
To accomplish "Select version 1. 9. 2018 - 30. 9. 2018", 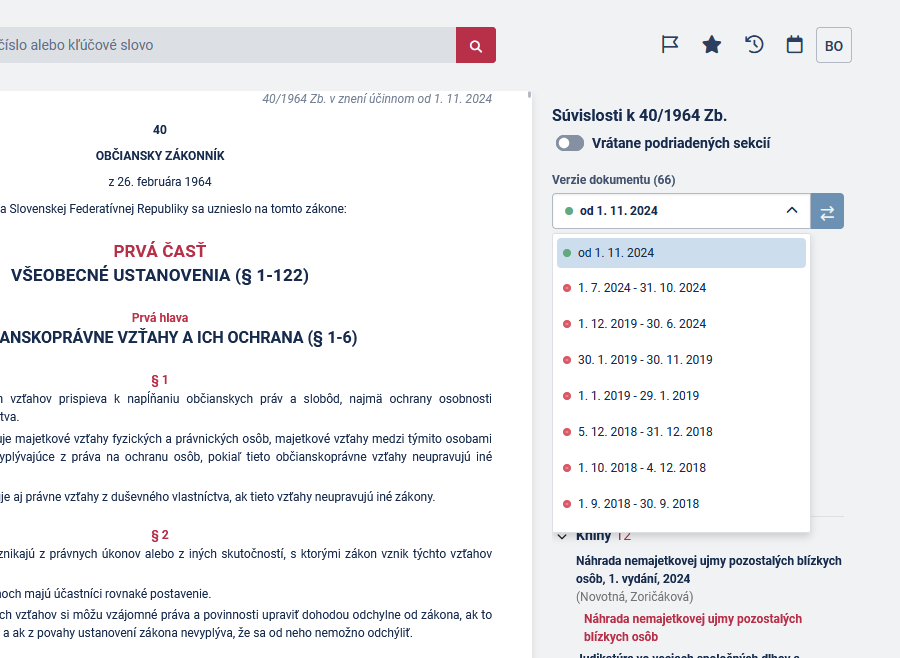I will pyautogui.click(x=681, y=504).
